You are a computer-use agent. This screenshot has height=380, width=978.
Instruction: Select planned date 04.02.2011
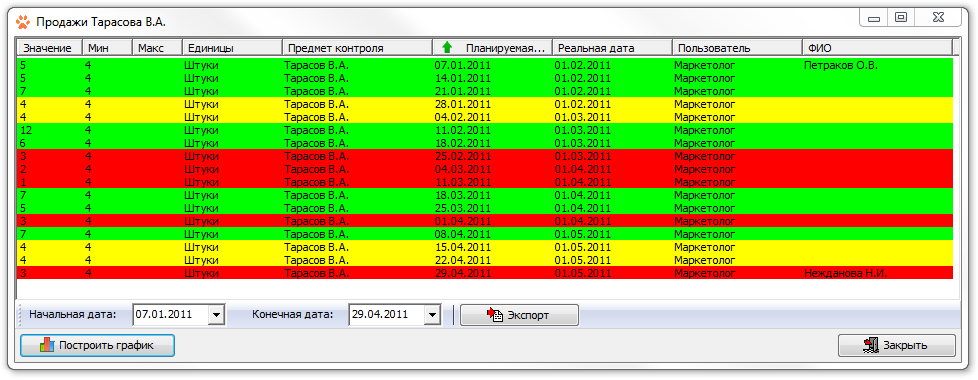pos(463,117)
